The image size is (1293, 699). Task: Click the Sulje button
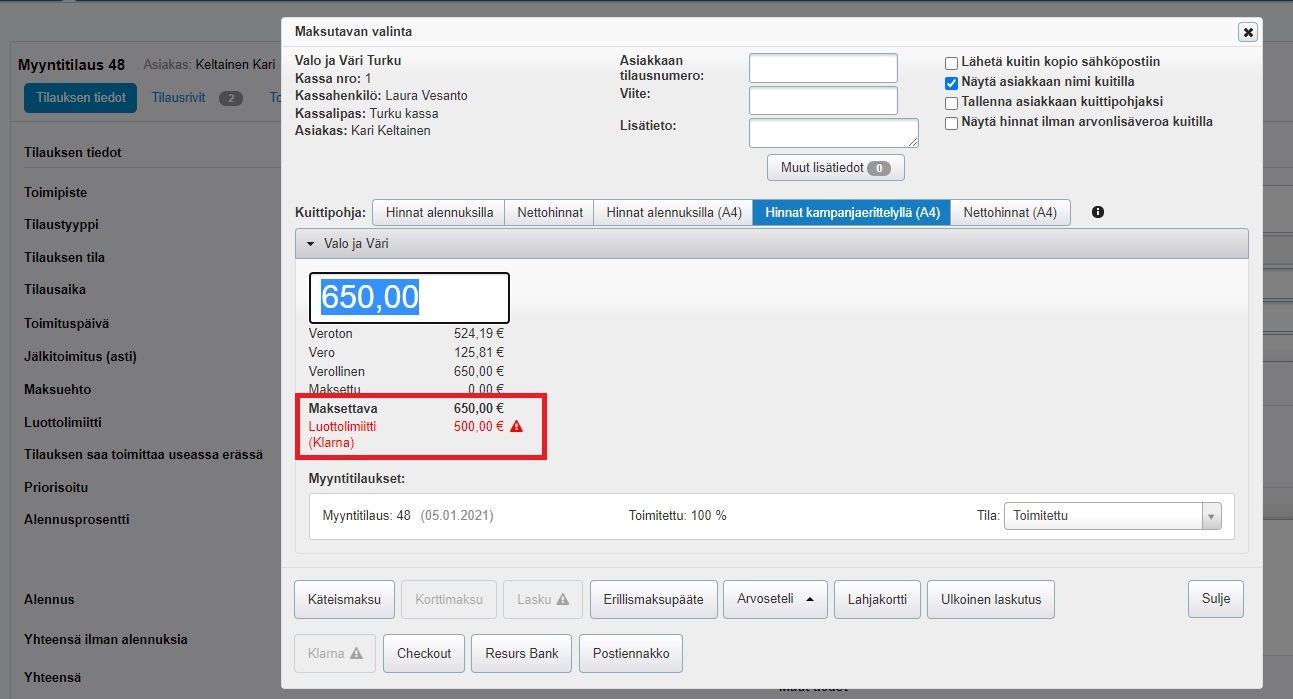tap(1215, 599)
